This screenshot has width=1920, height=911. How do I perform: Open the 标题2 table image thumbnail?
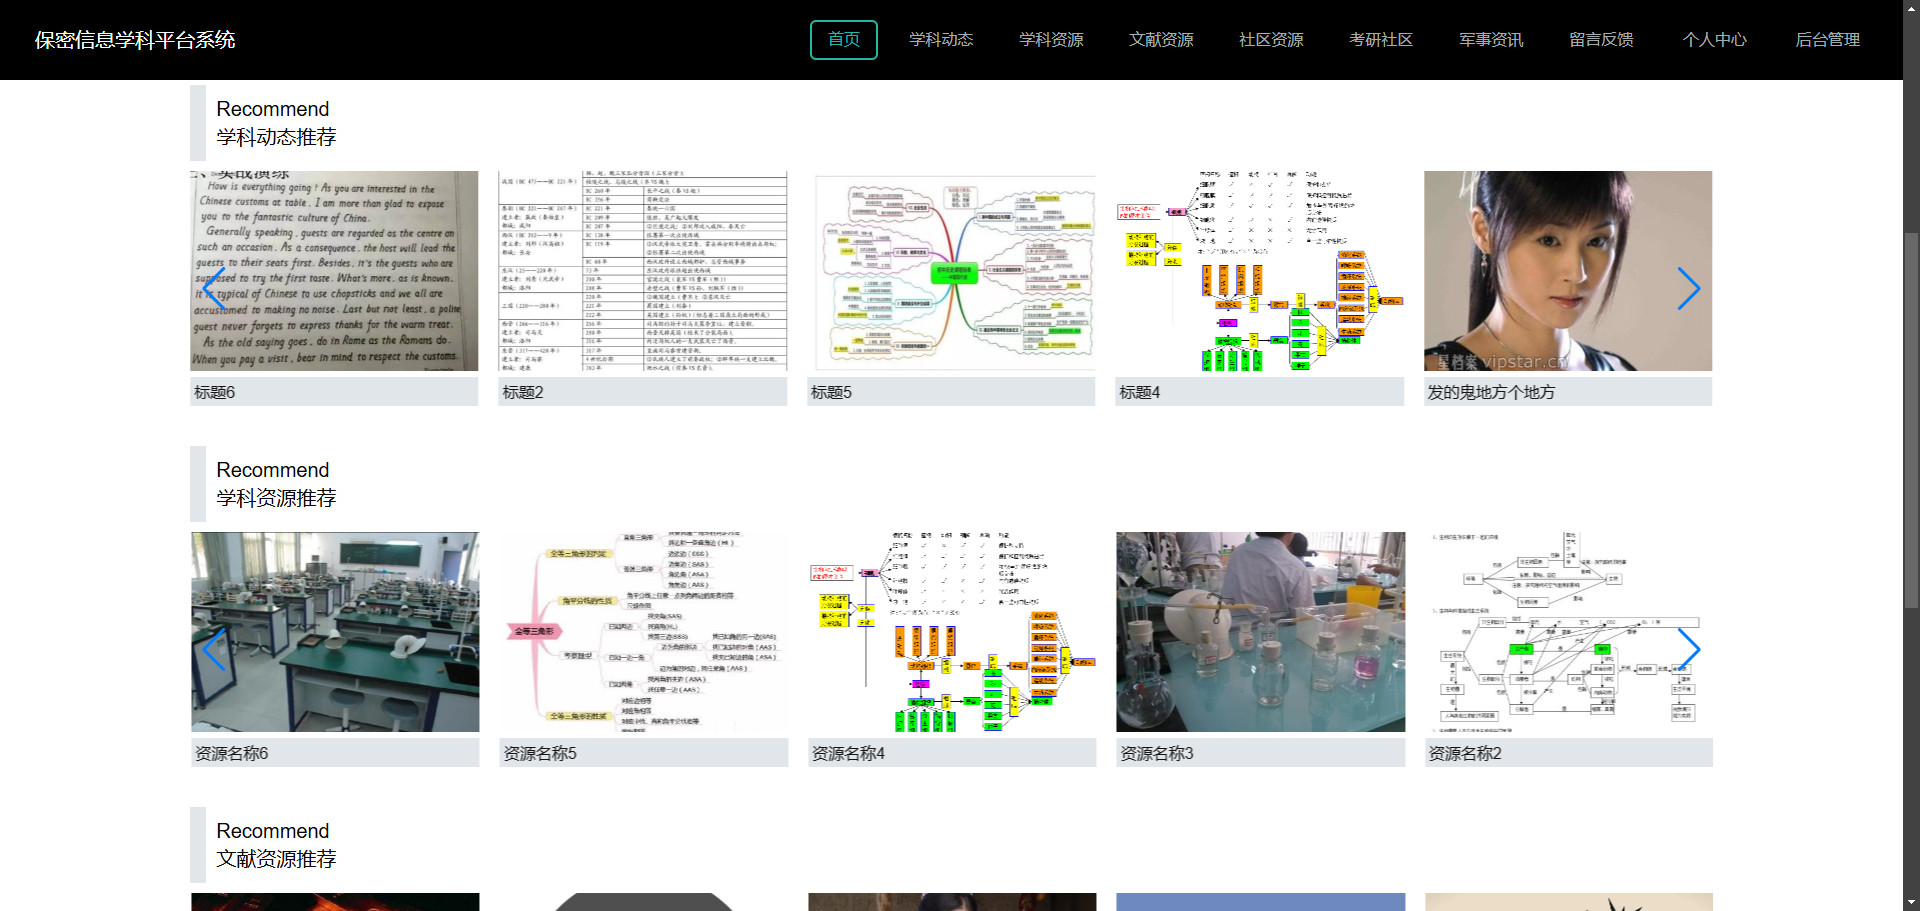[643, 271]
